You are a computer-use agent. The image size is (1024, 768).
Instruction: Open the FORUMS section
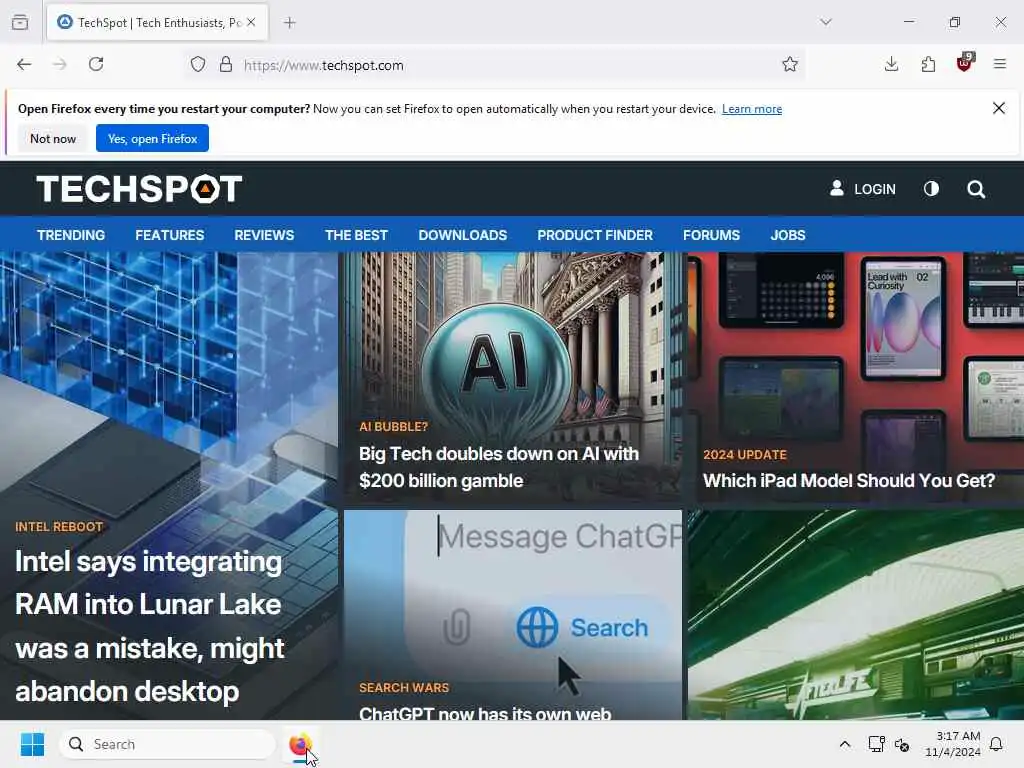711,235
